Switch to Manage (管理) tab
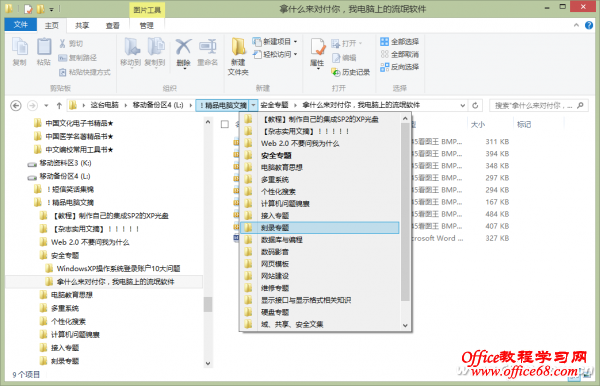The height and width of the screenshot is (386, 600). pyautogui.click(x=147, y=25)
